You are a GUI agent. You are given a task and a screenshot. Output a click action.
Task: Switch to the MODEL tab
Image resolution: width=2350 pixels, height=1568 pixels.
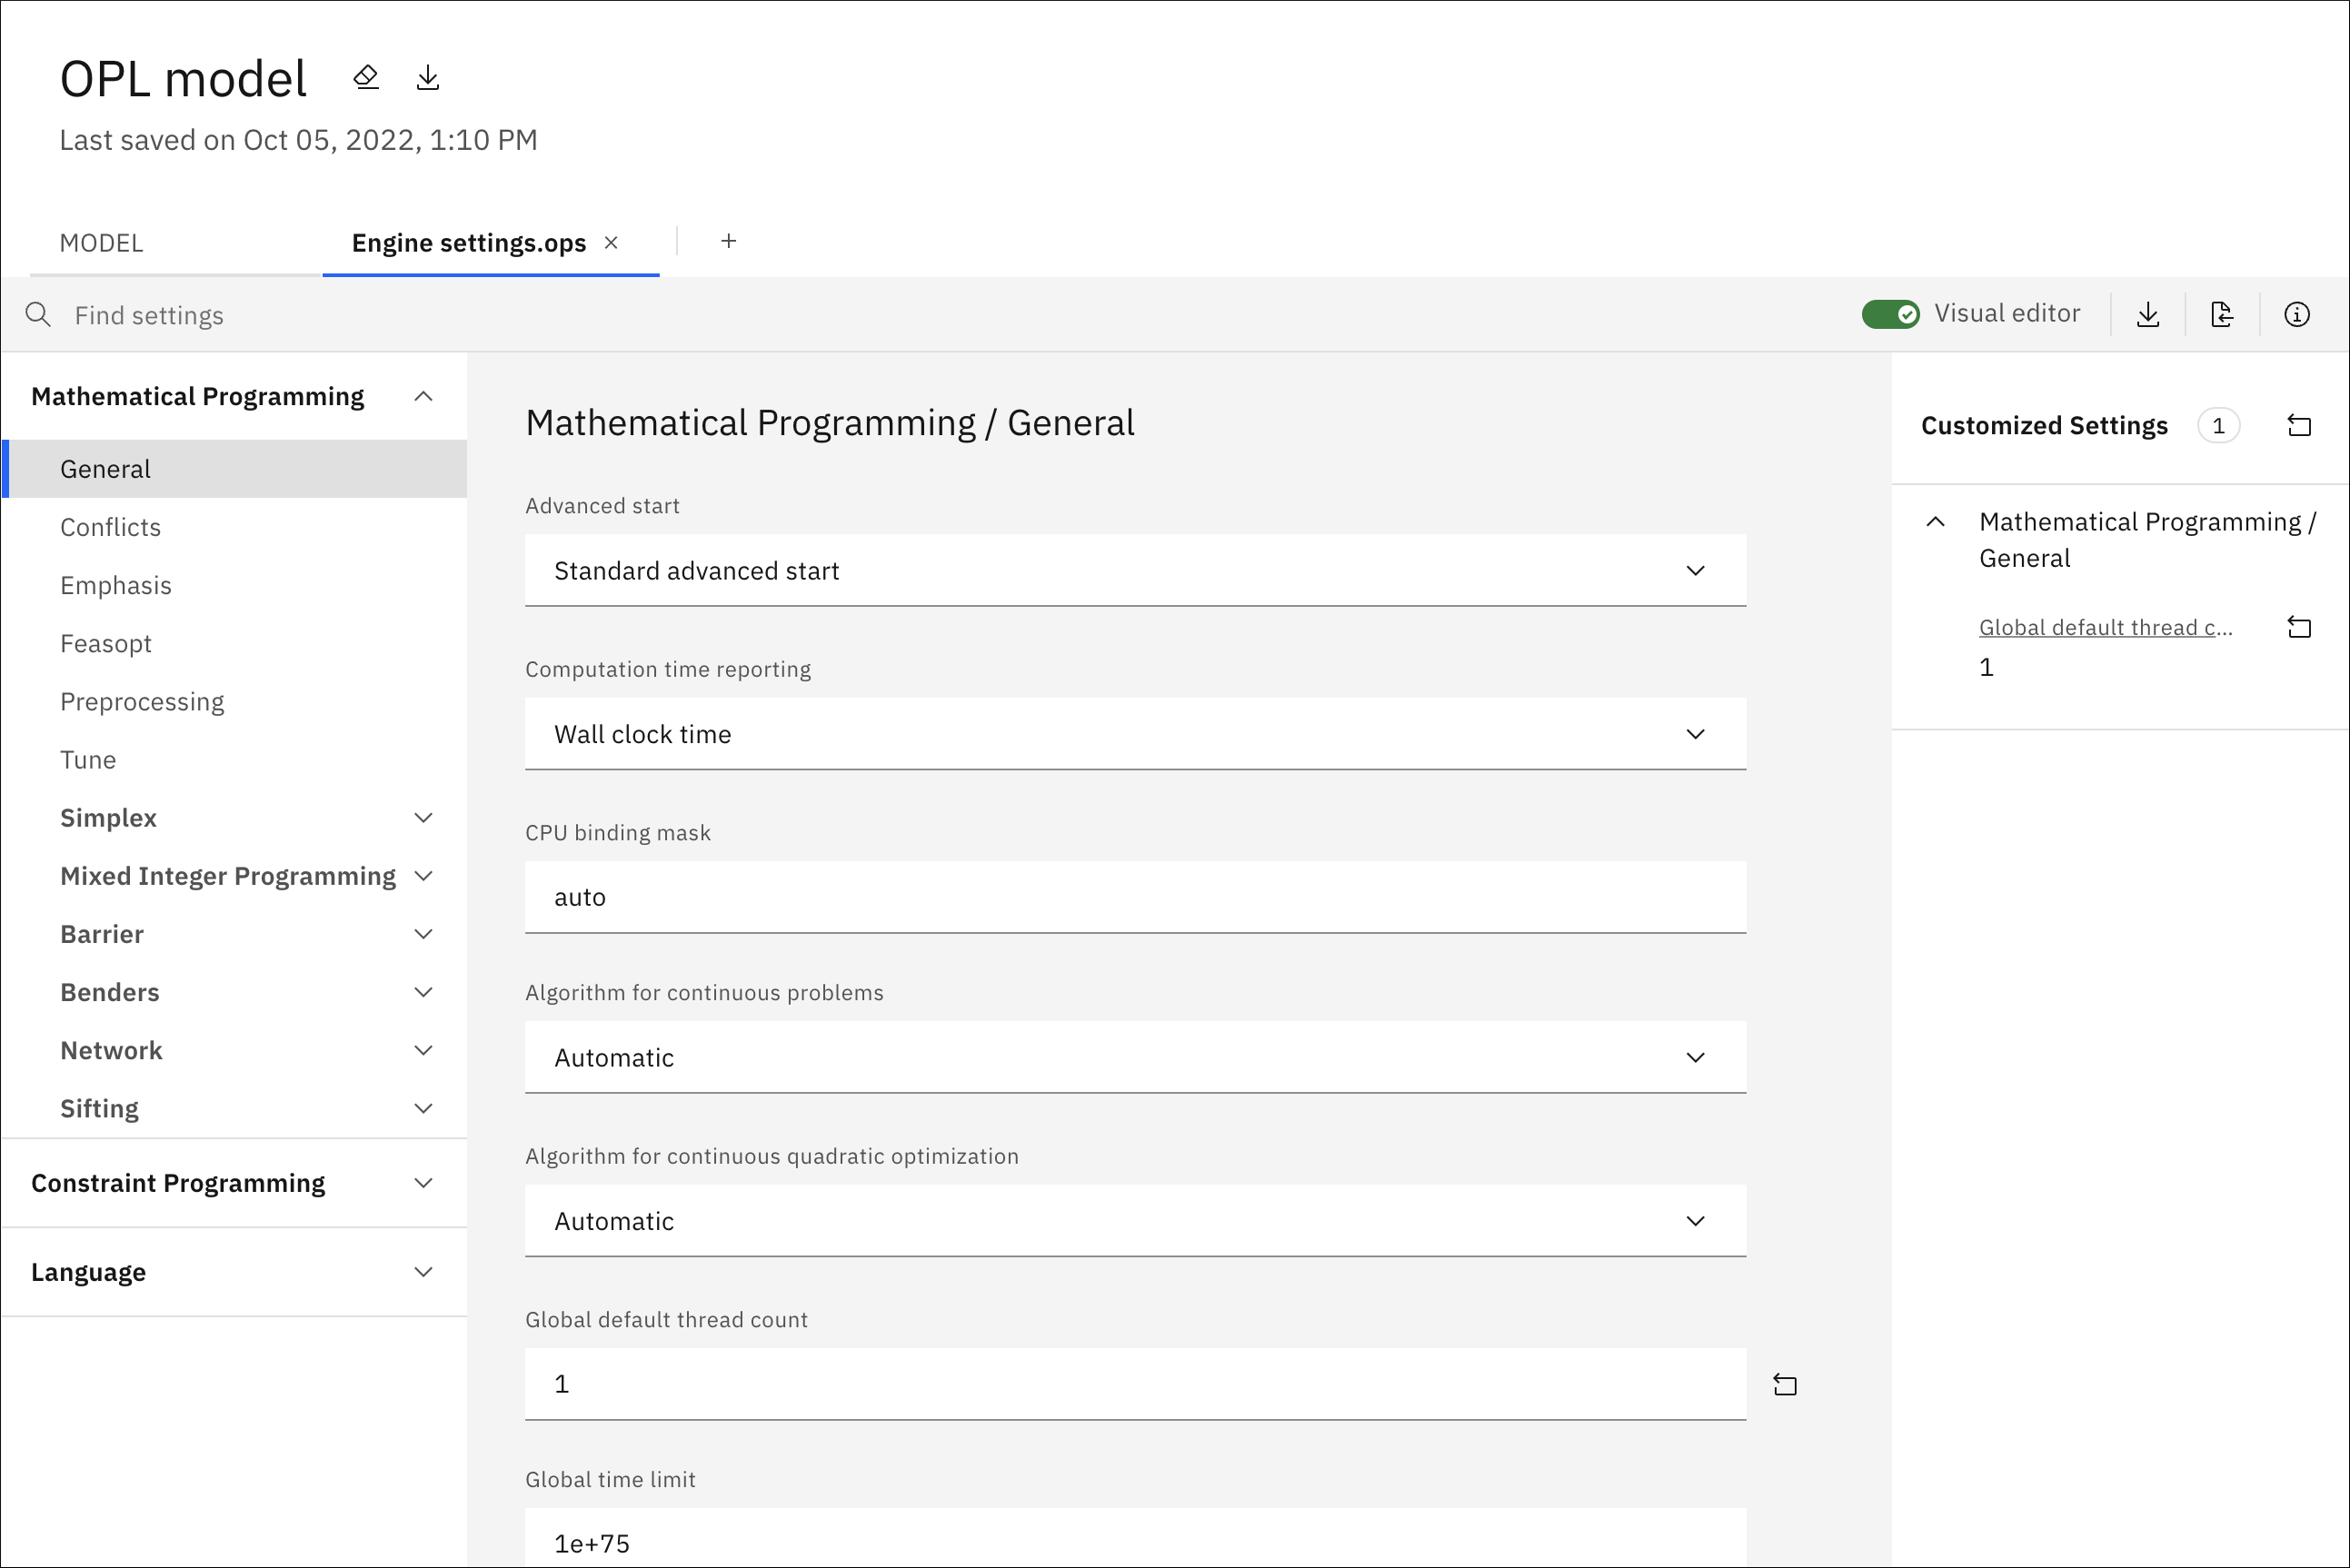[x=100, y=242]
